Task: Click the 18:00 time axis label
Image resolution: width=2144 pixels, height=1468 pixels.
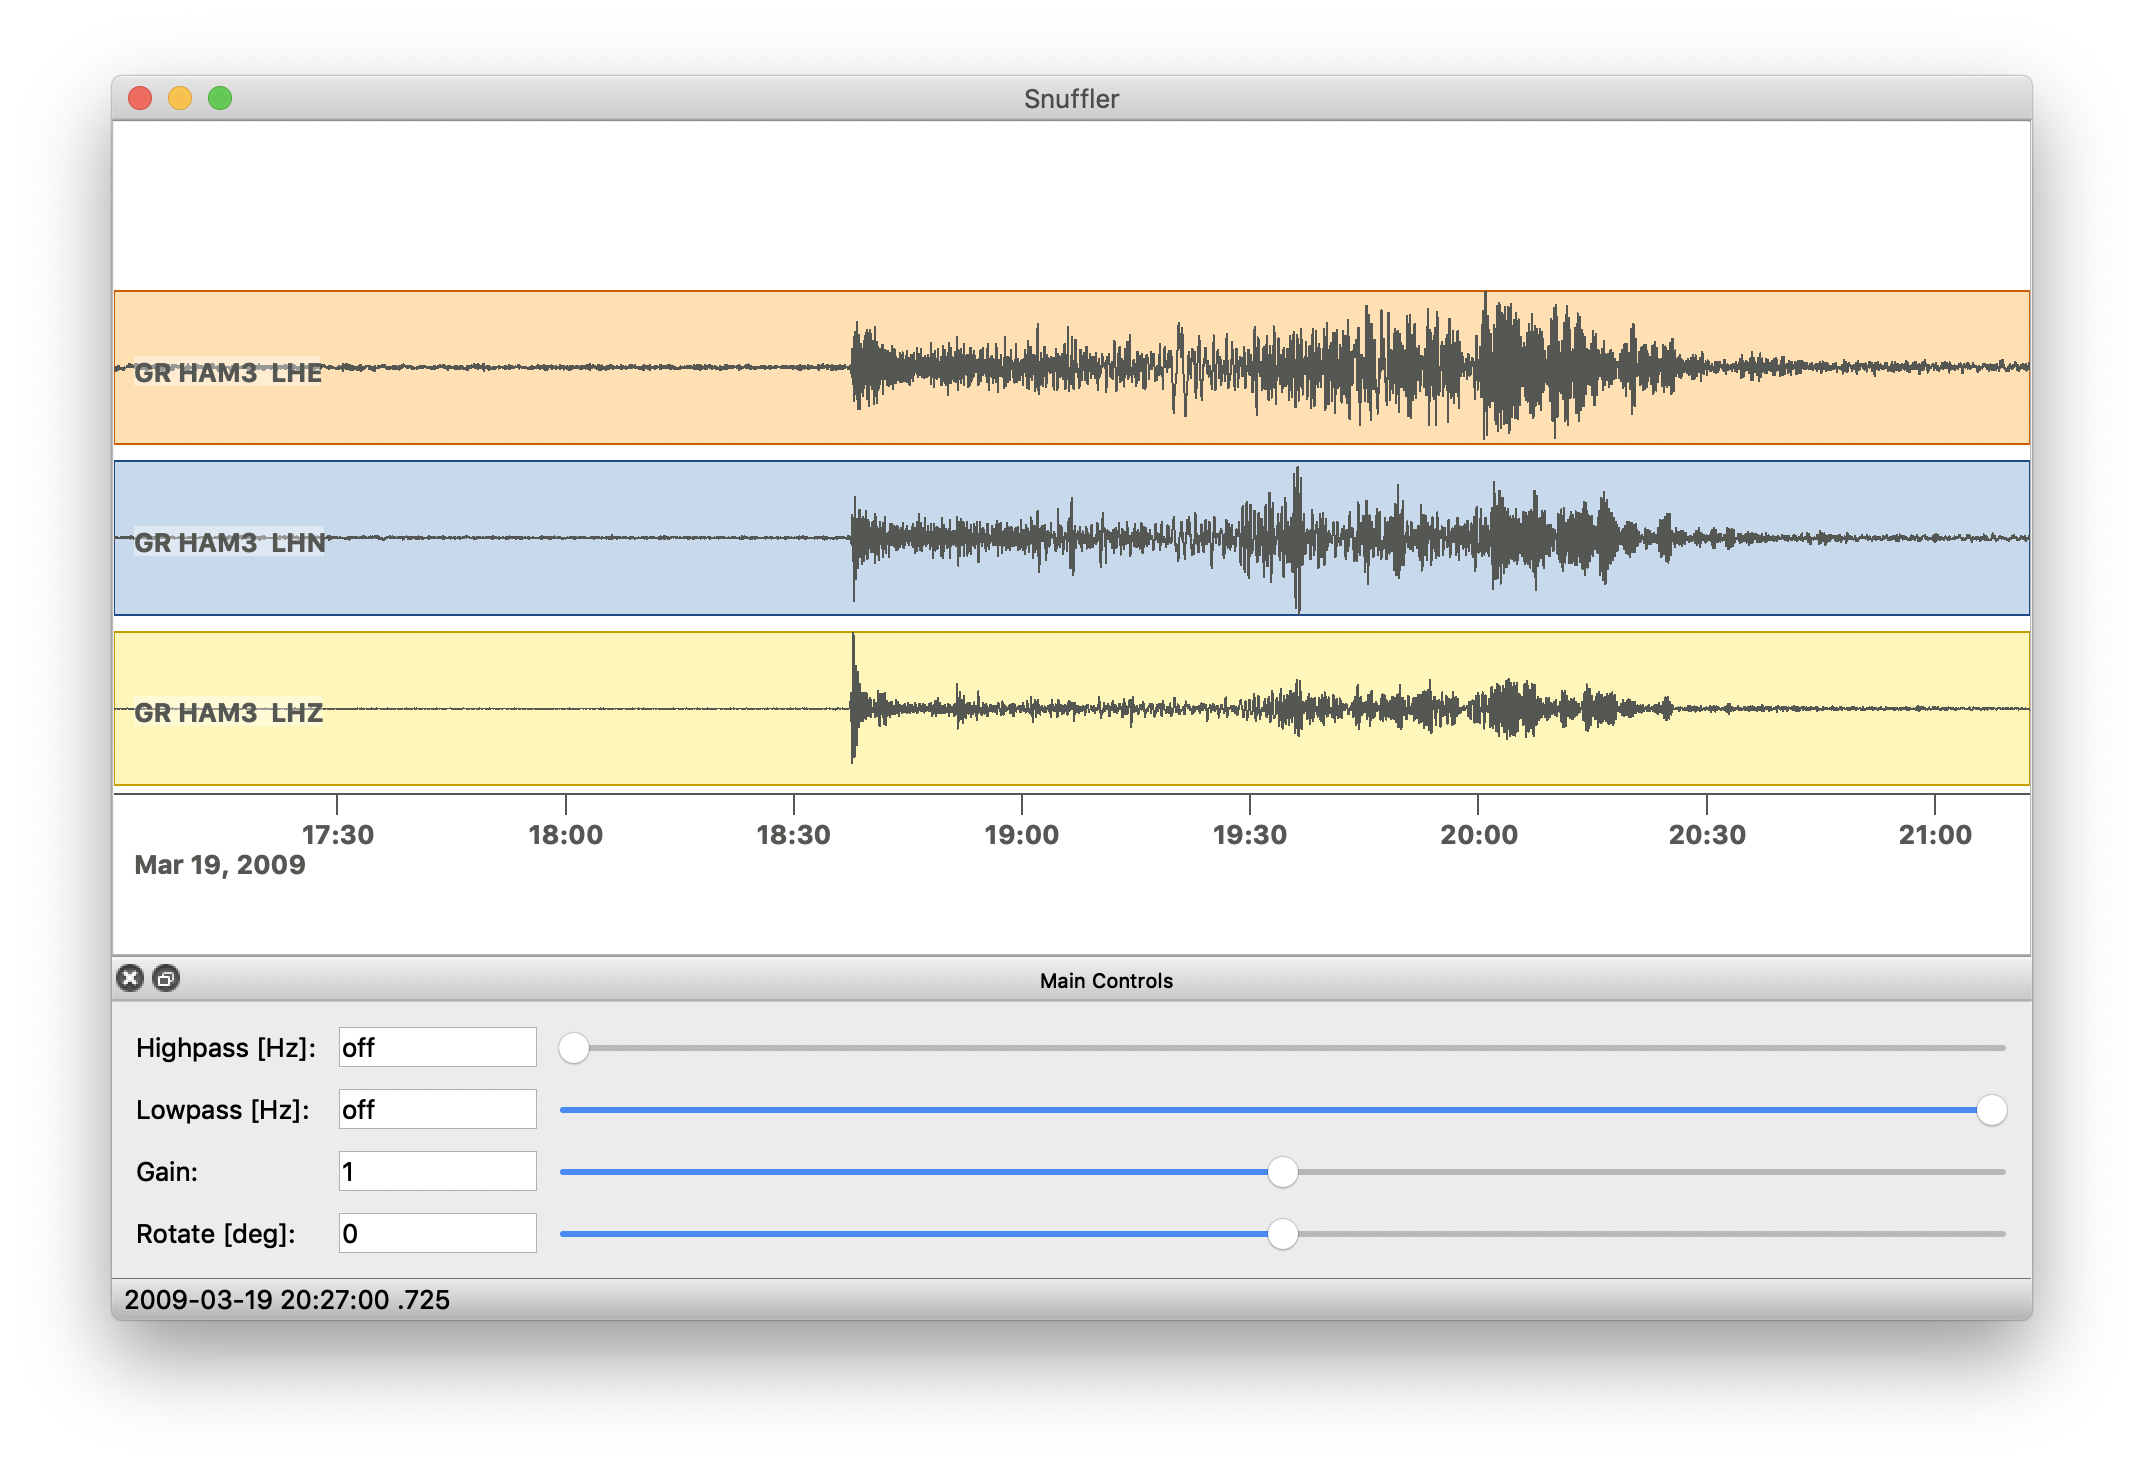Action: tap(566, 835)
